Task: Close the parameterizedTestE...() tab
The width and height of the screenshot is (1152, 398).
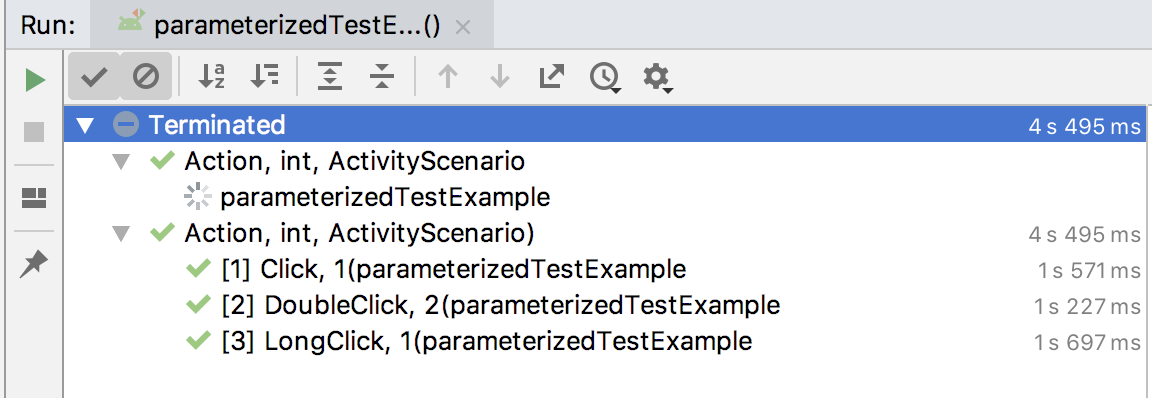Action: [462, 28]
